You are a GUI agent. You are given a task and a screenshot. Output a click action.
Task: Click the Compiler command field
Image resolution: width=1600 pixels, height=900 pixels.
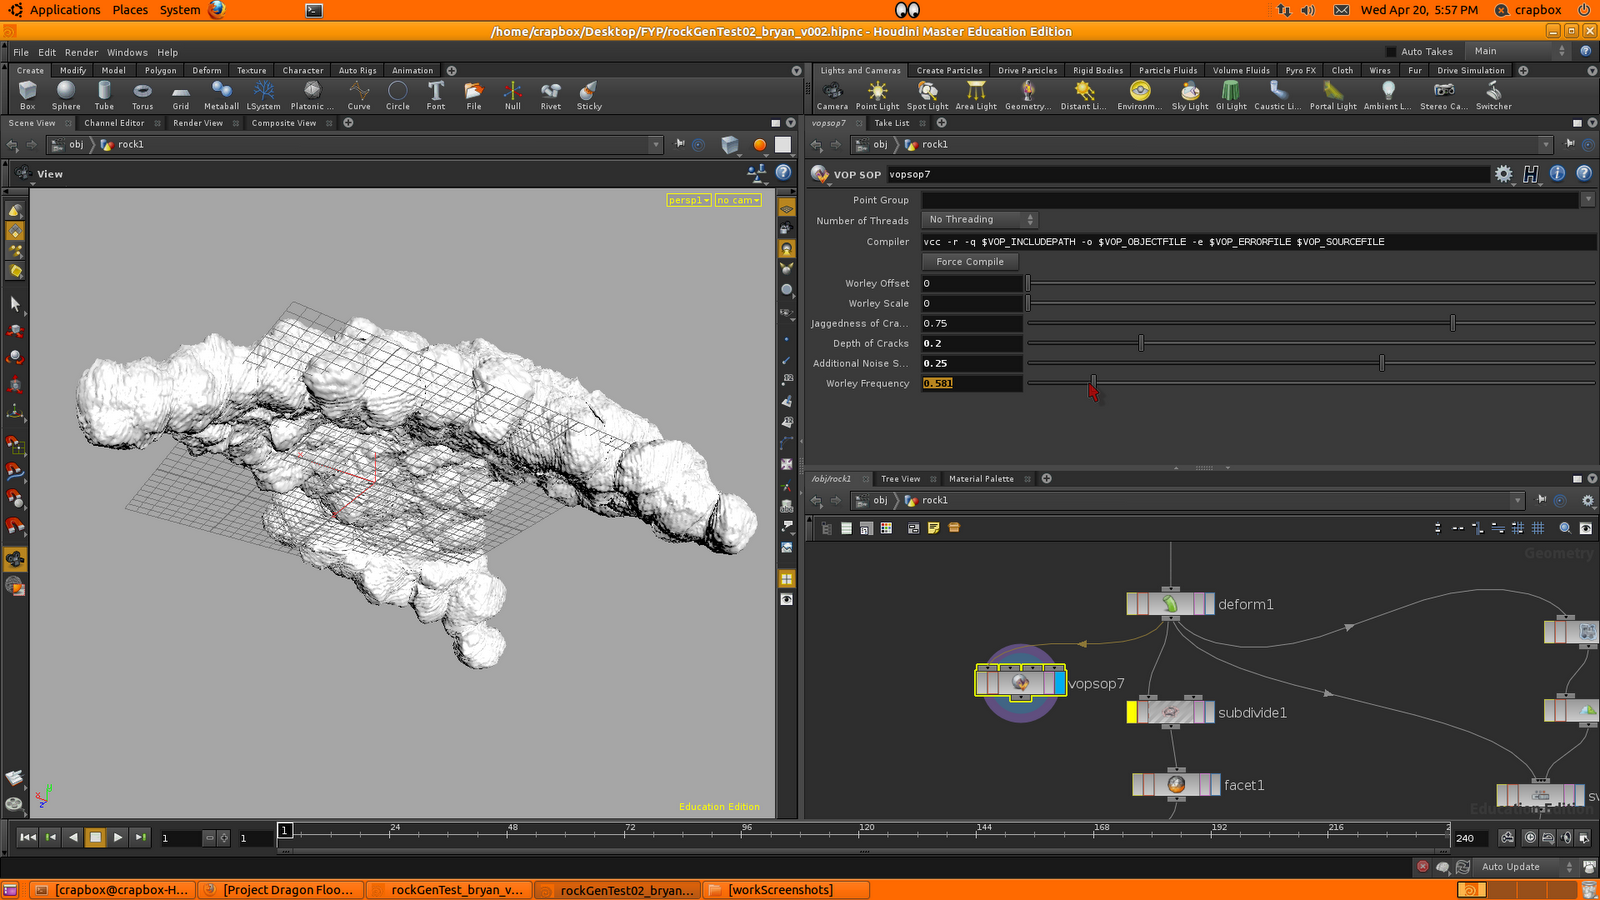(1258, 242)
